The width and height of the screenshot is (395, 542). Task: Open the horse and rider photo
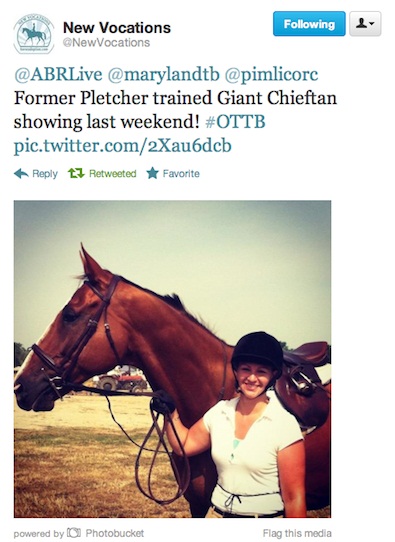click(172, 359)
